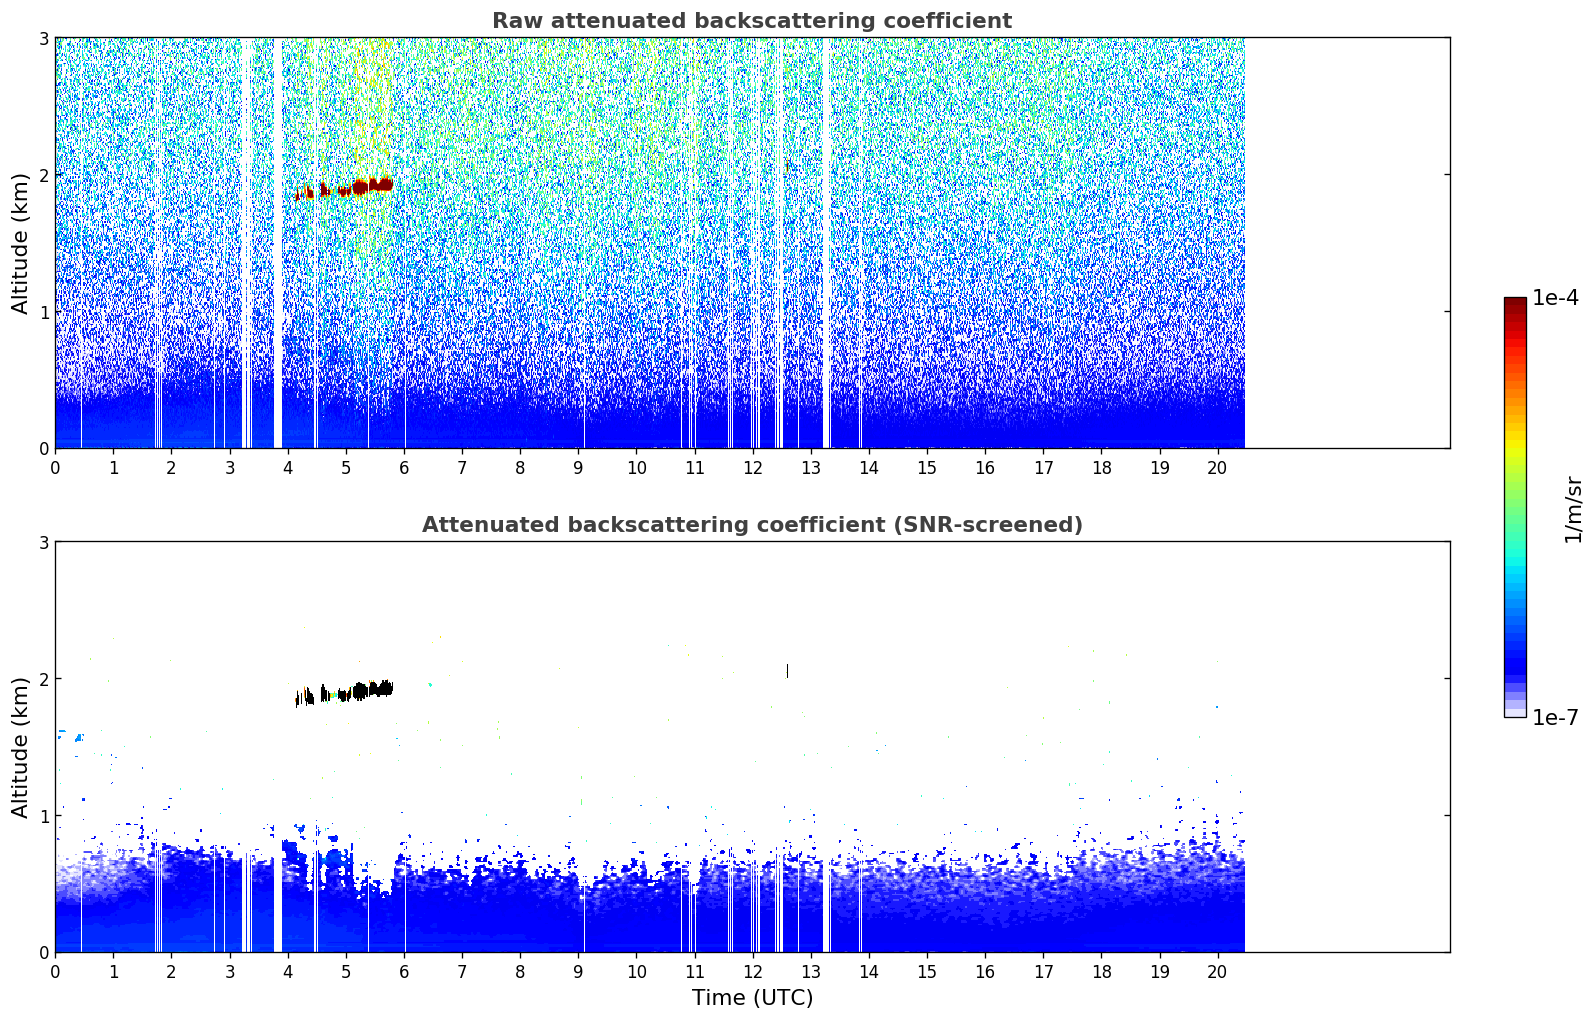The width and height of the screenshot is (1595, 1020).
Task: Click the '1/m/sr' colorbar unit label
Action: pos(1574,509)
